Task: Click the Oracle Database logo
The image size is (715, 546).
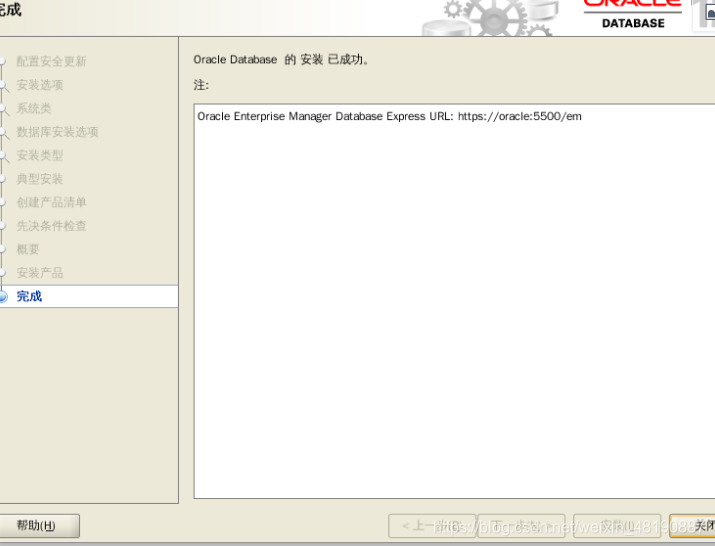Action: tap(633, 15)
